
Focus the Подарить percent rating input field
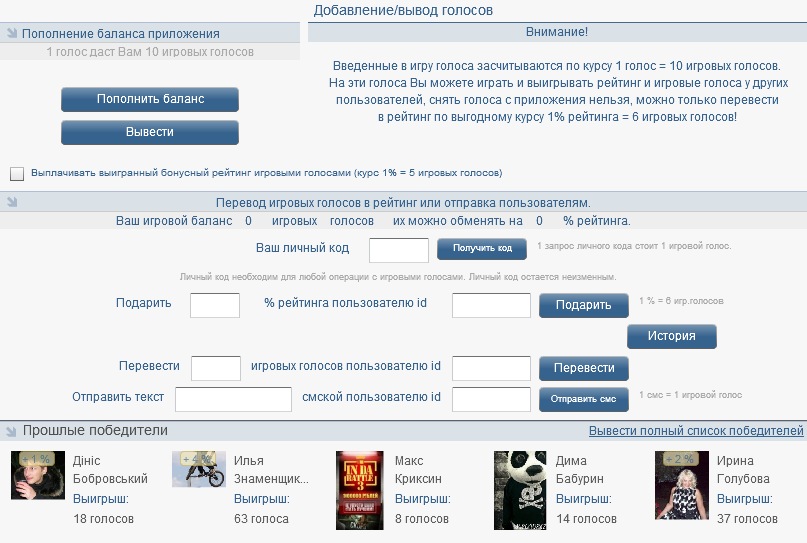215,305
